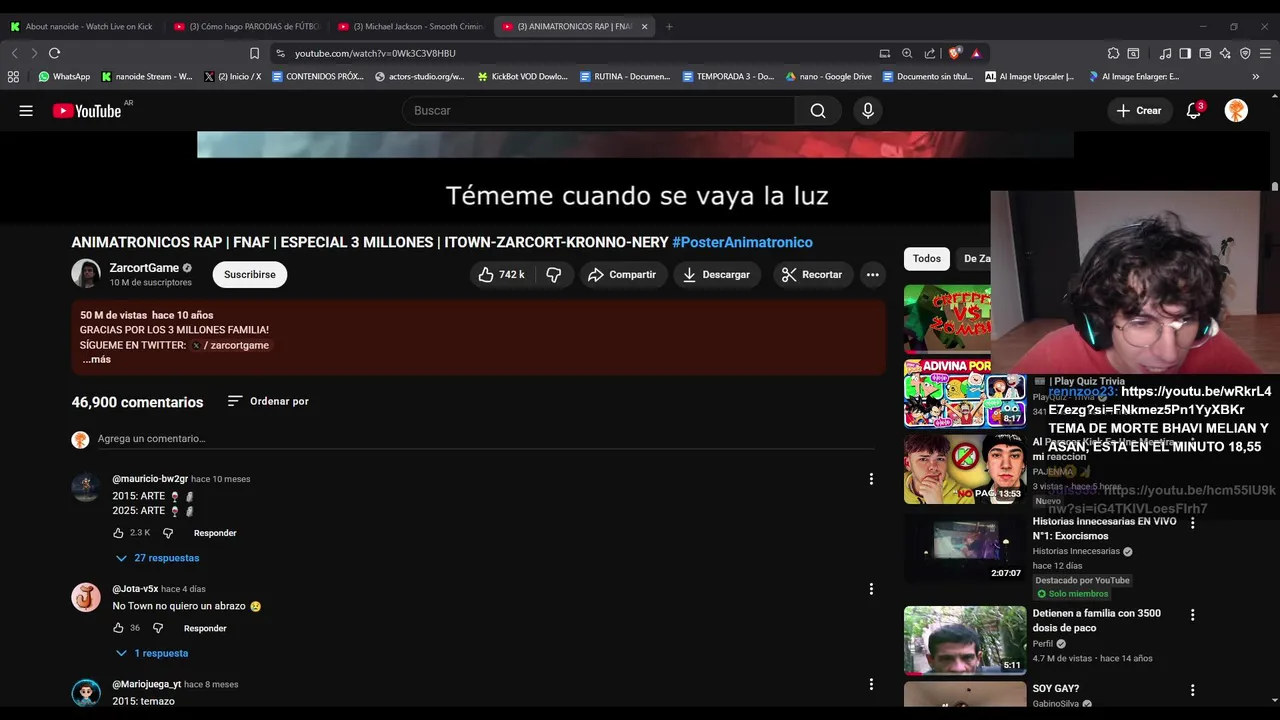Open more actions next to Recortar
1280x720 pixels.
pyautogui.click(x=873, y=275)
